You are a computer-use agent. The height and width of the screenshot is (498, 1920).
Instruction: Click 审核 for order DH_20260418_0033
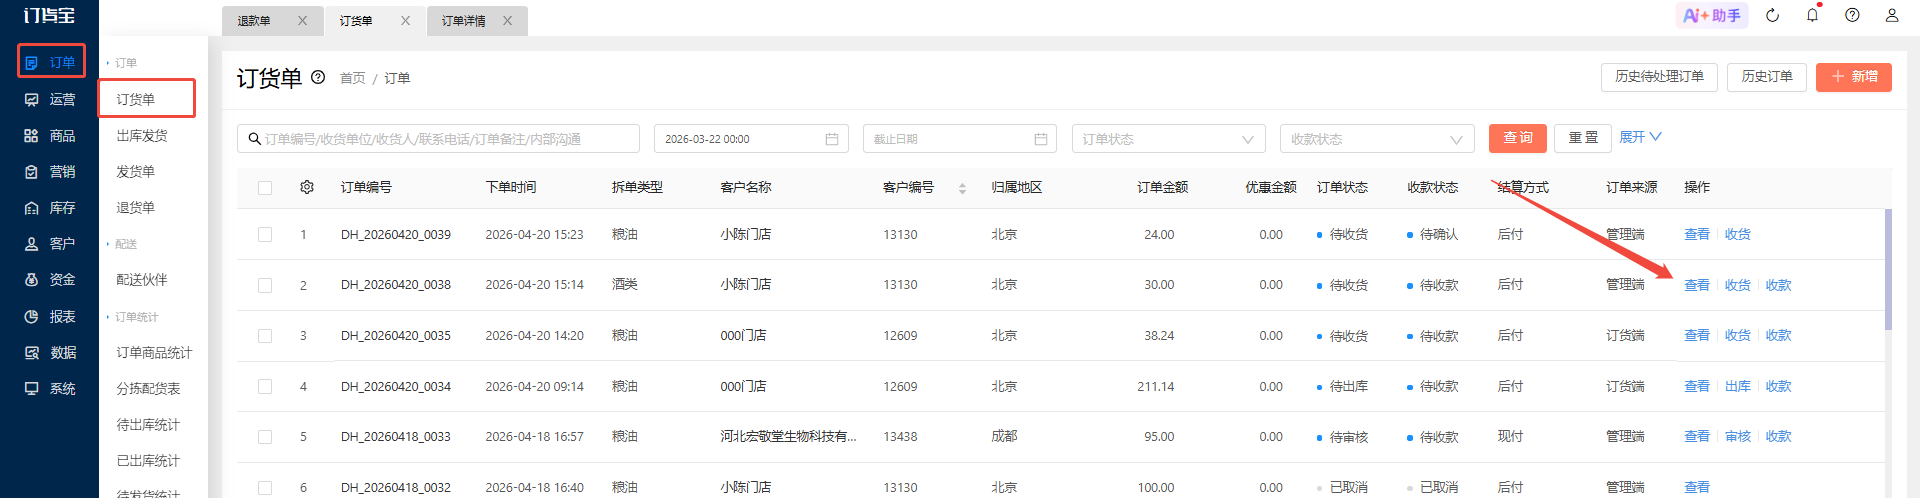(x=1738, y=437)
